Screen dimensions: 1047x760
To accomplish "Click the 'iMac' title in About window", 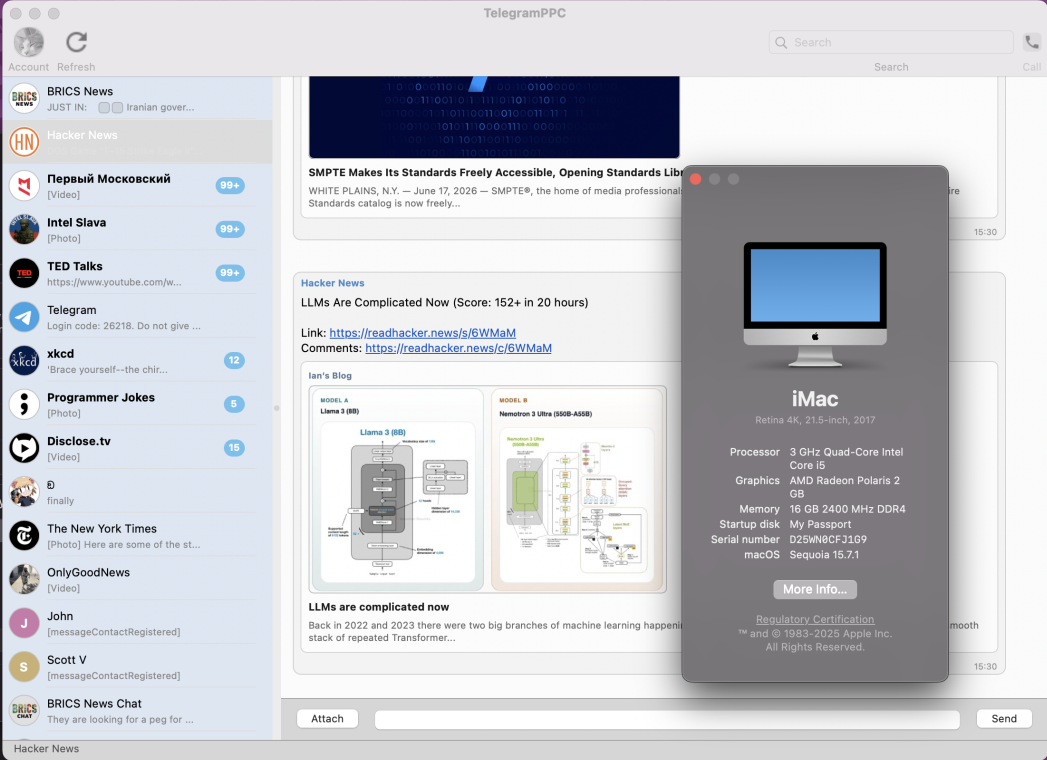I will click(815, 399).
